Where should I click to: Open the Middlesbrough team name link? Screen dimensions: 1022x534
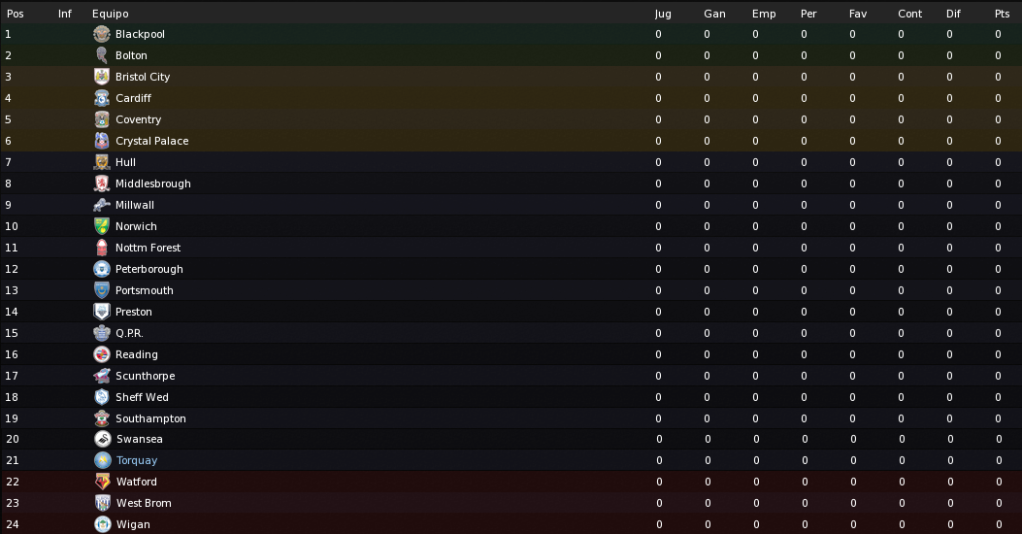[x=153, y=184]
